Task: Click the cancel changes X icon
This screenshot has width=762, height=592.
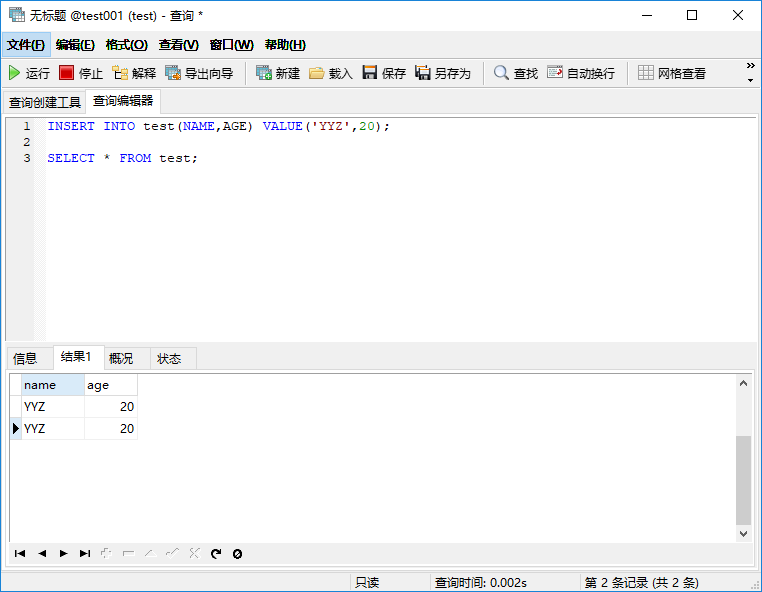Action: [x=194, y=553]
